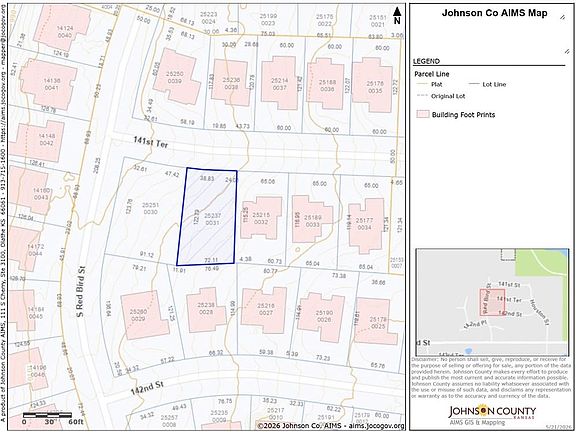Click building 14160 0043
The width and height of the screenshot is (576, 432).
[x=29, y=191]
